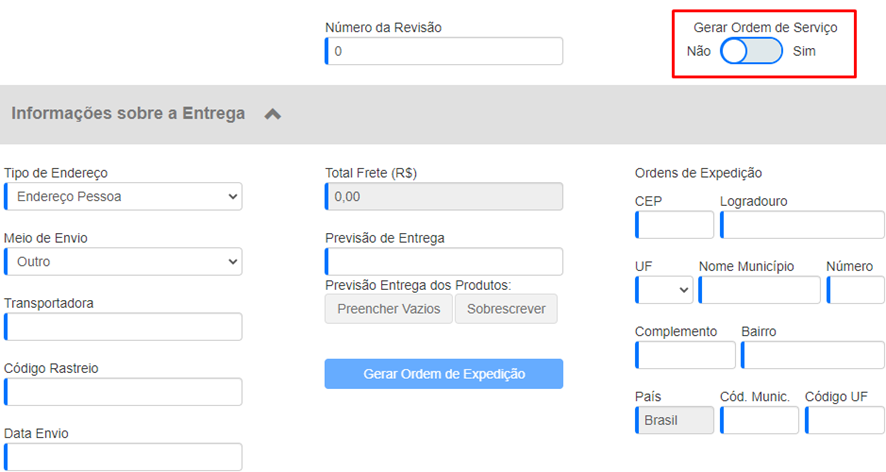The height and width of the screenshot is (472, 886).
Task: Click the Cód. Munic. input field
Action: pos(759,420)
